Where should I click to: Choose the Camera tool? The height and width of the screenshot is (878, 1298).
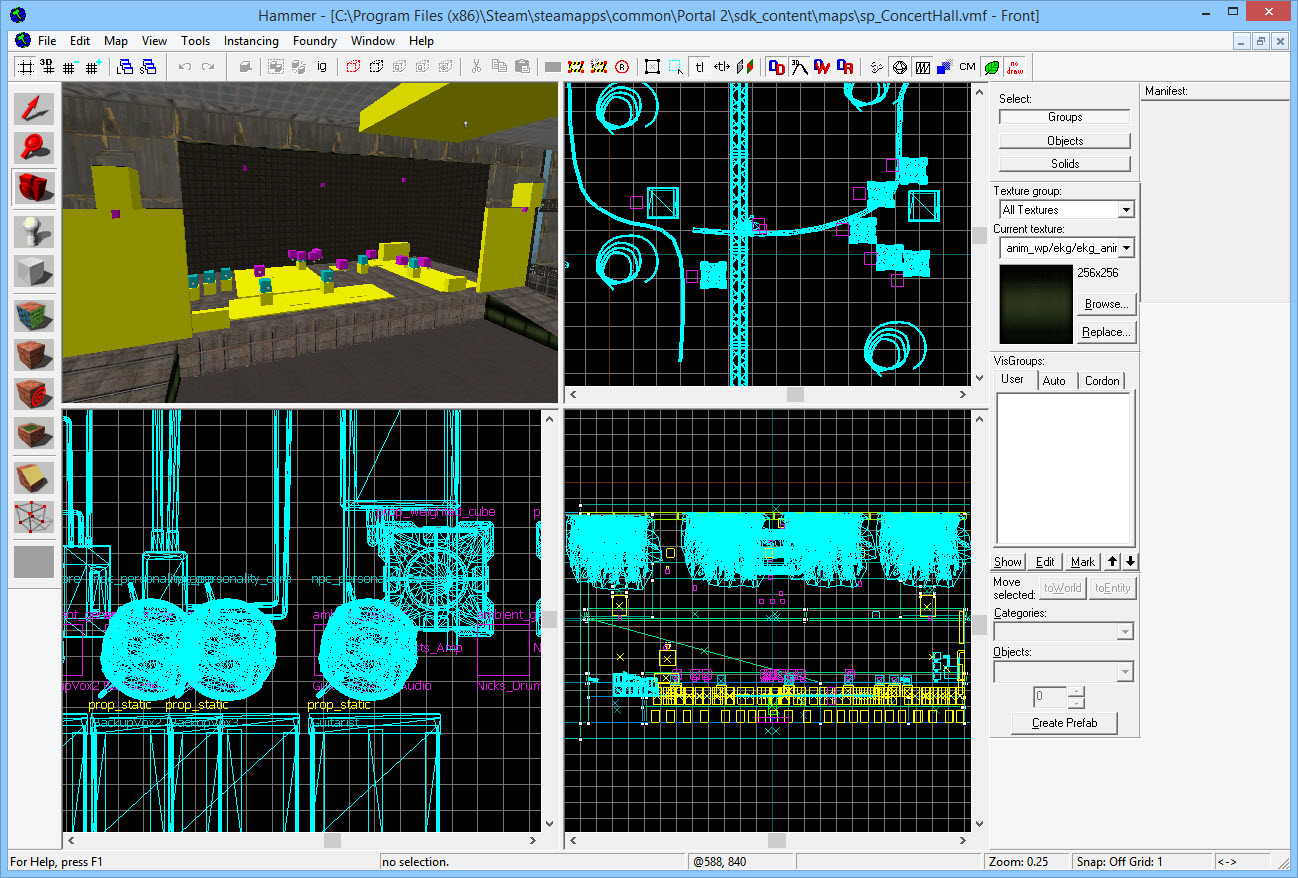pyautogui.click(x=34, y=187)
